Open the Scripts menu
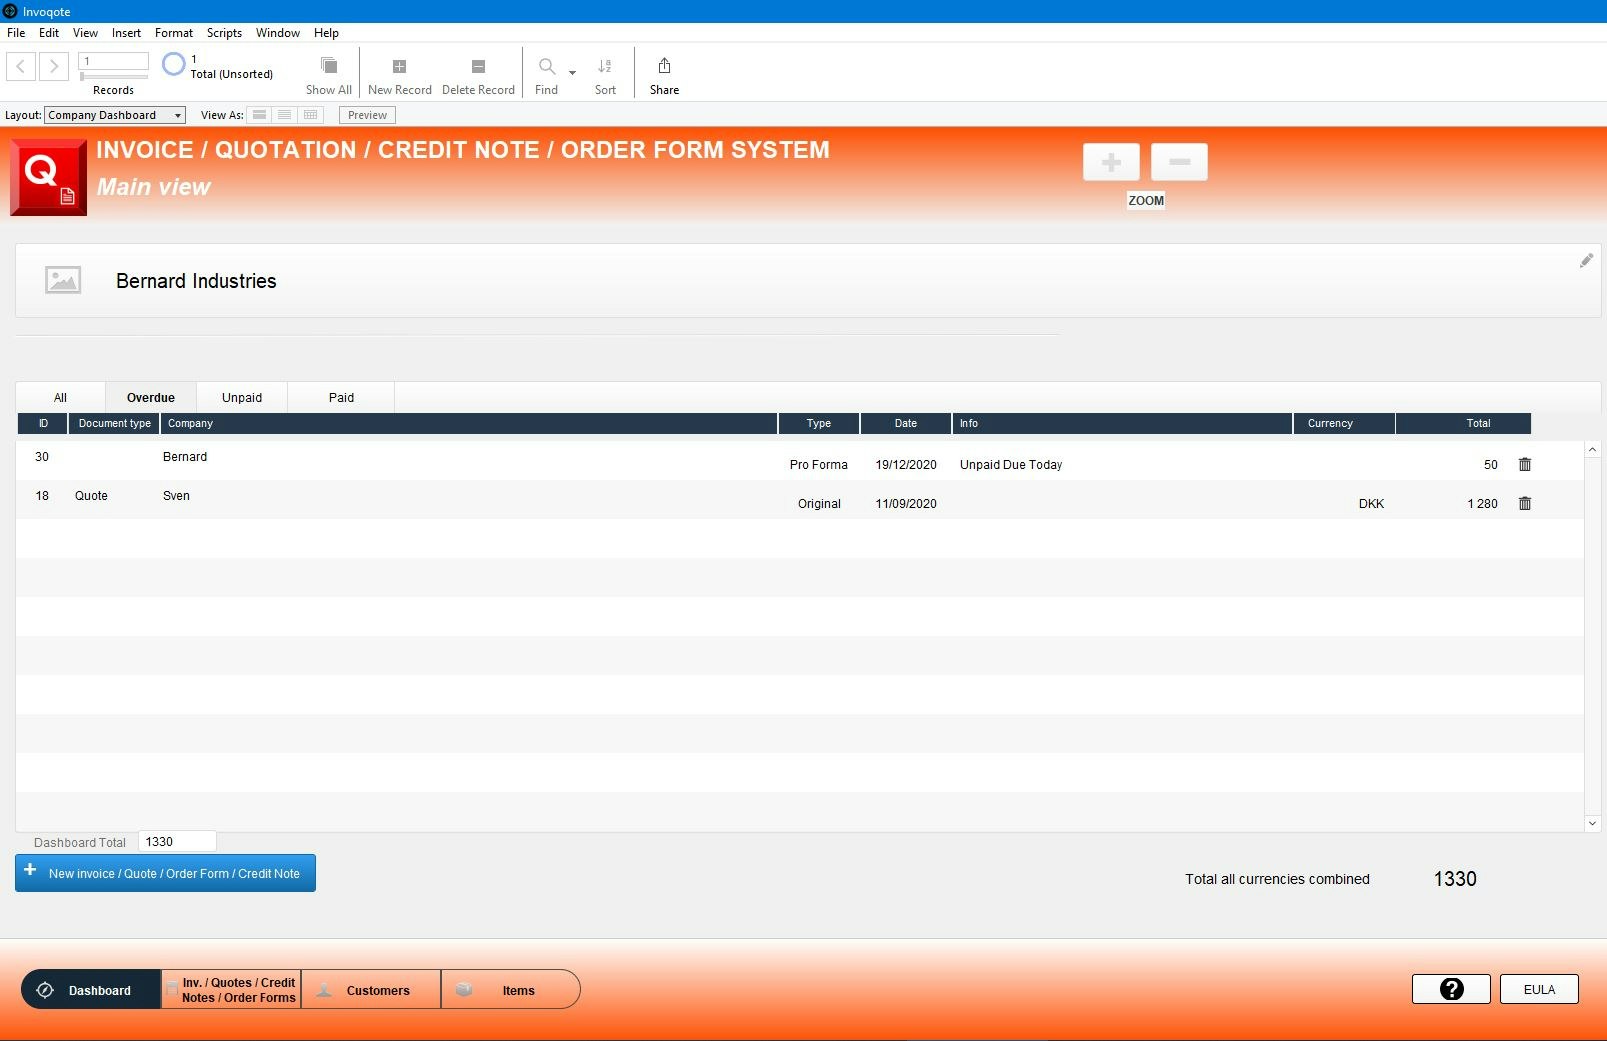 click(224, 33)
